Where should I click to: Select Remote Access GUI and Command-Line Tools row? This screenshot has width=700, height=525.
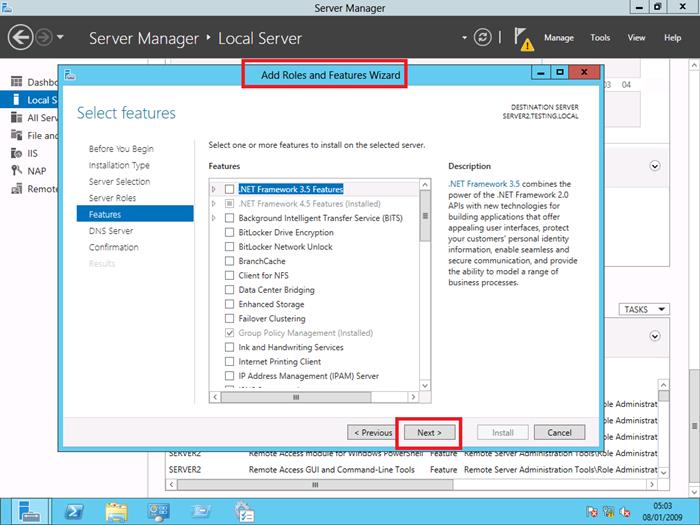[413, 470]
